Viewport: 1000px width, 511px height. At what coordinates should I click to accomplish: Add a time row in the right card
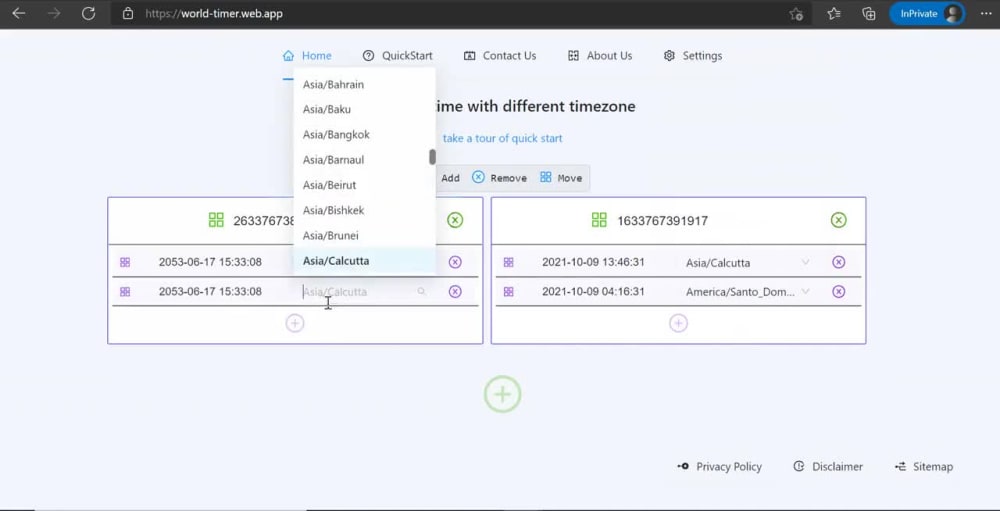(678, 323)
